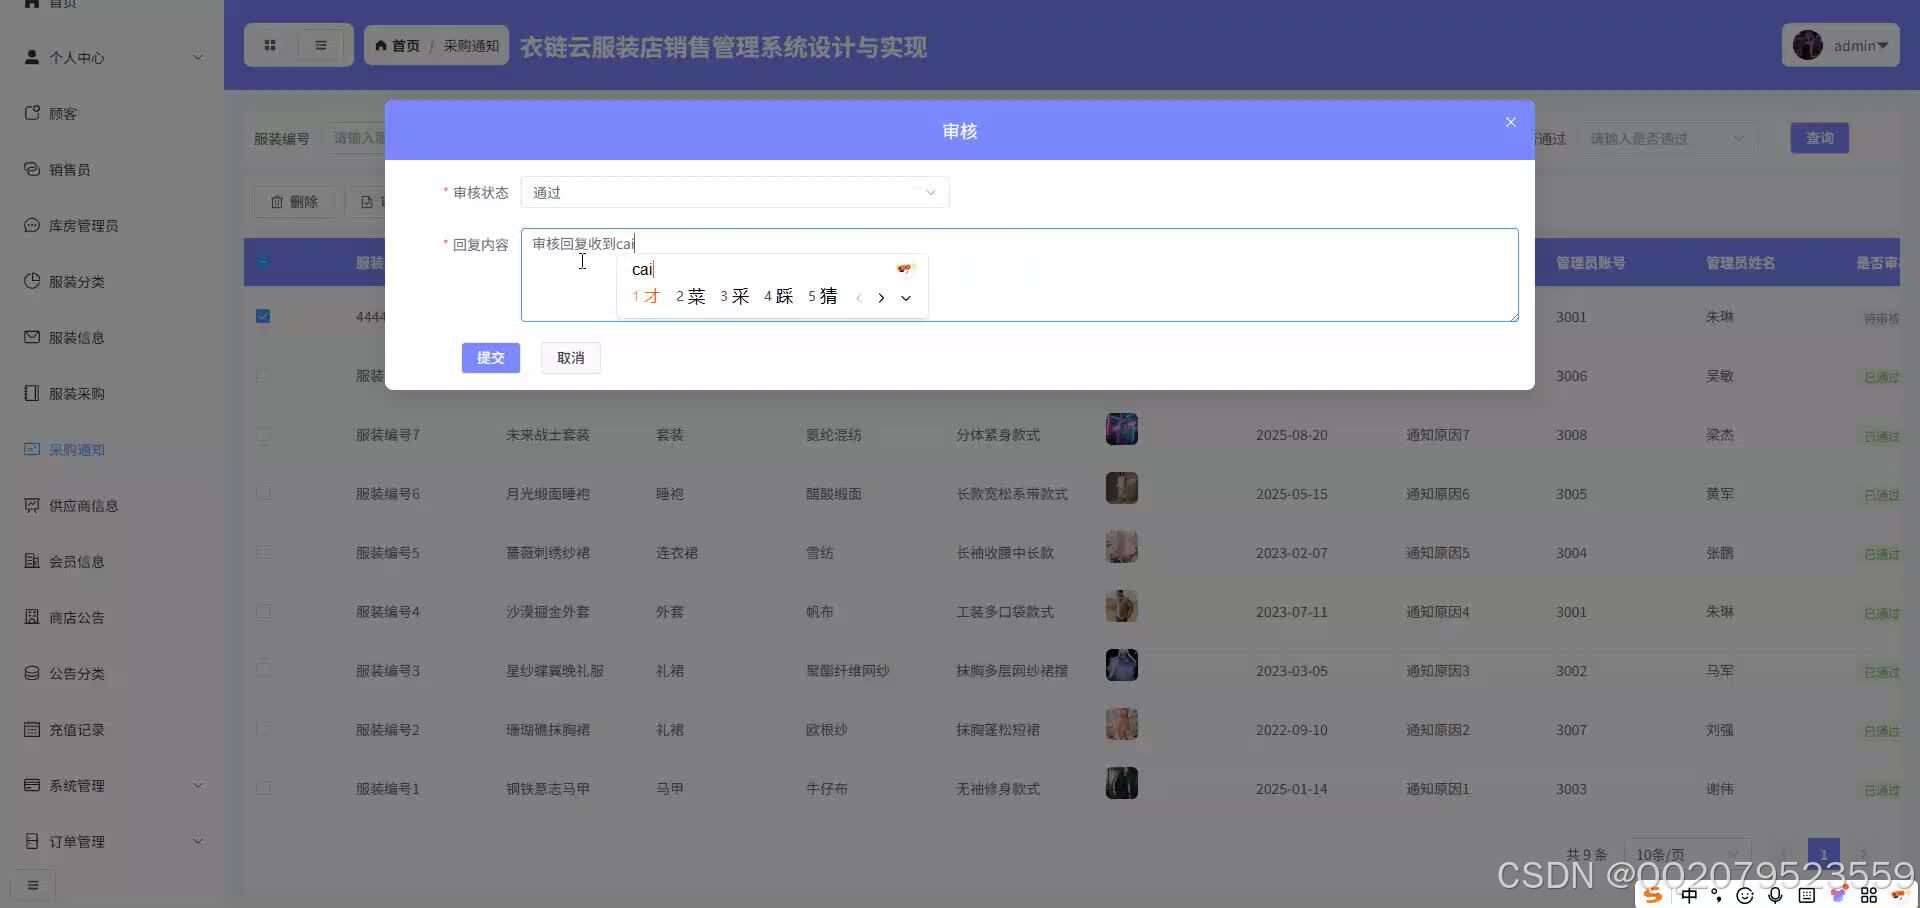Click the 库房管理员 sidebar icon

tap(32, 225)
